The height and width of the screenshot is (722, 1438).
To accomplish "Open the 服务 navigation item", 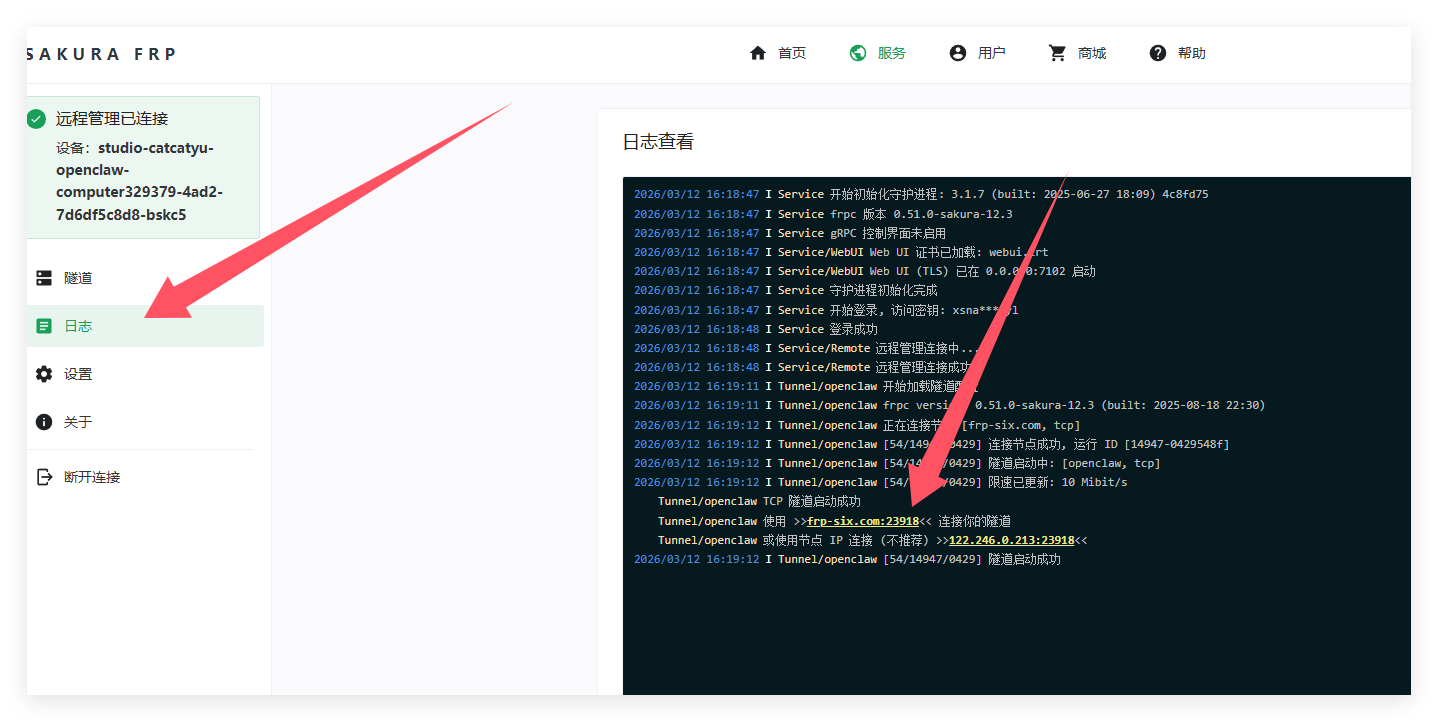I will tap(877, 53).
